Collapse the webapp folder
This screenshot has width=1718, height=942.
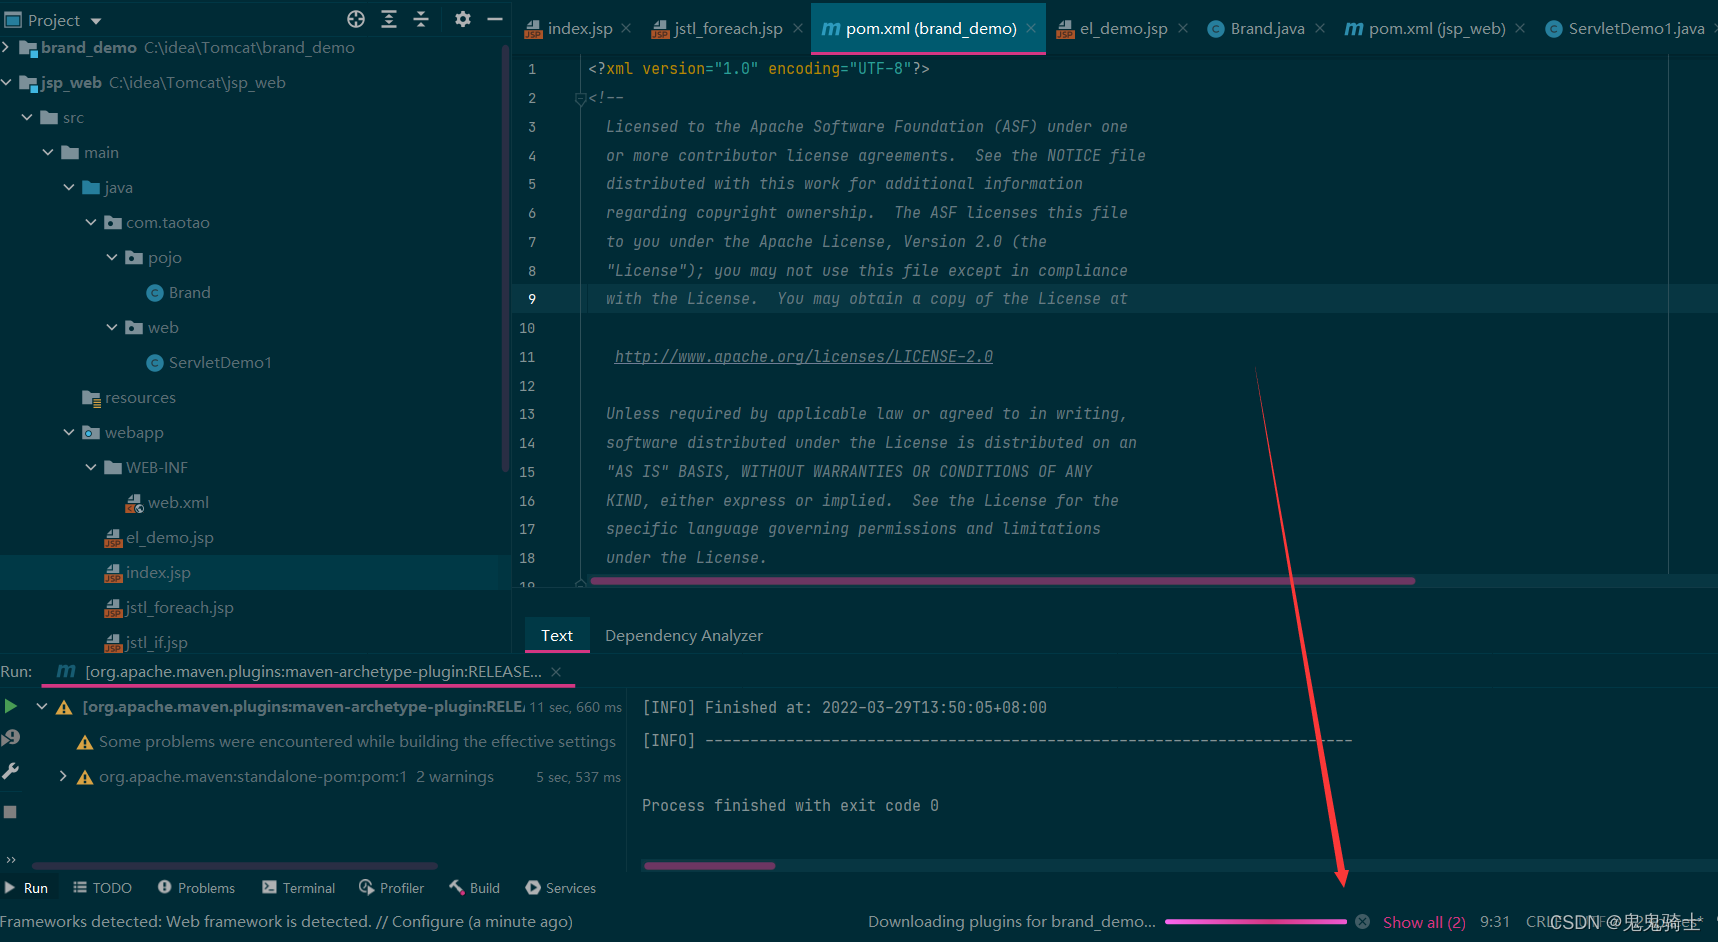[x=69, y=432]
